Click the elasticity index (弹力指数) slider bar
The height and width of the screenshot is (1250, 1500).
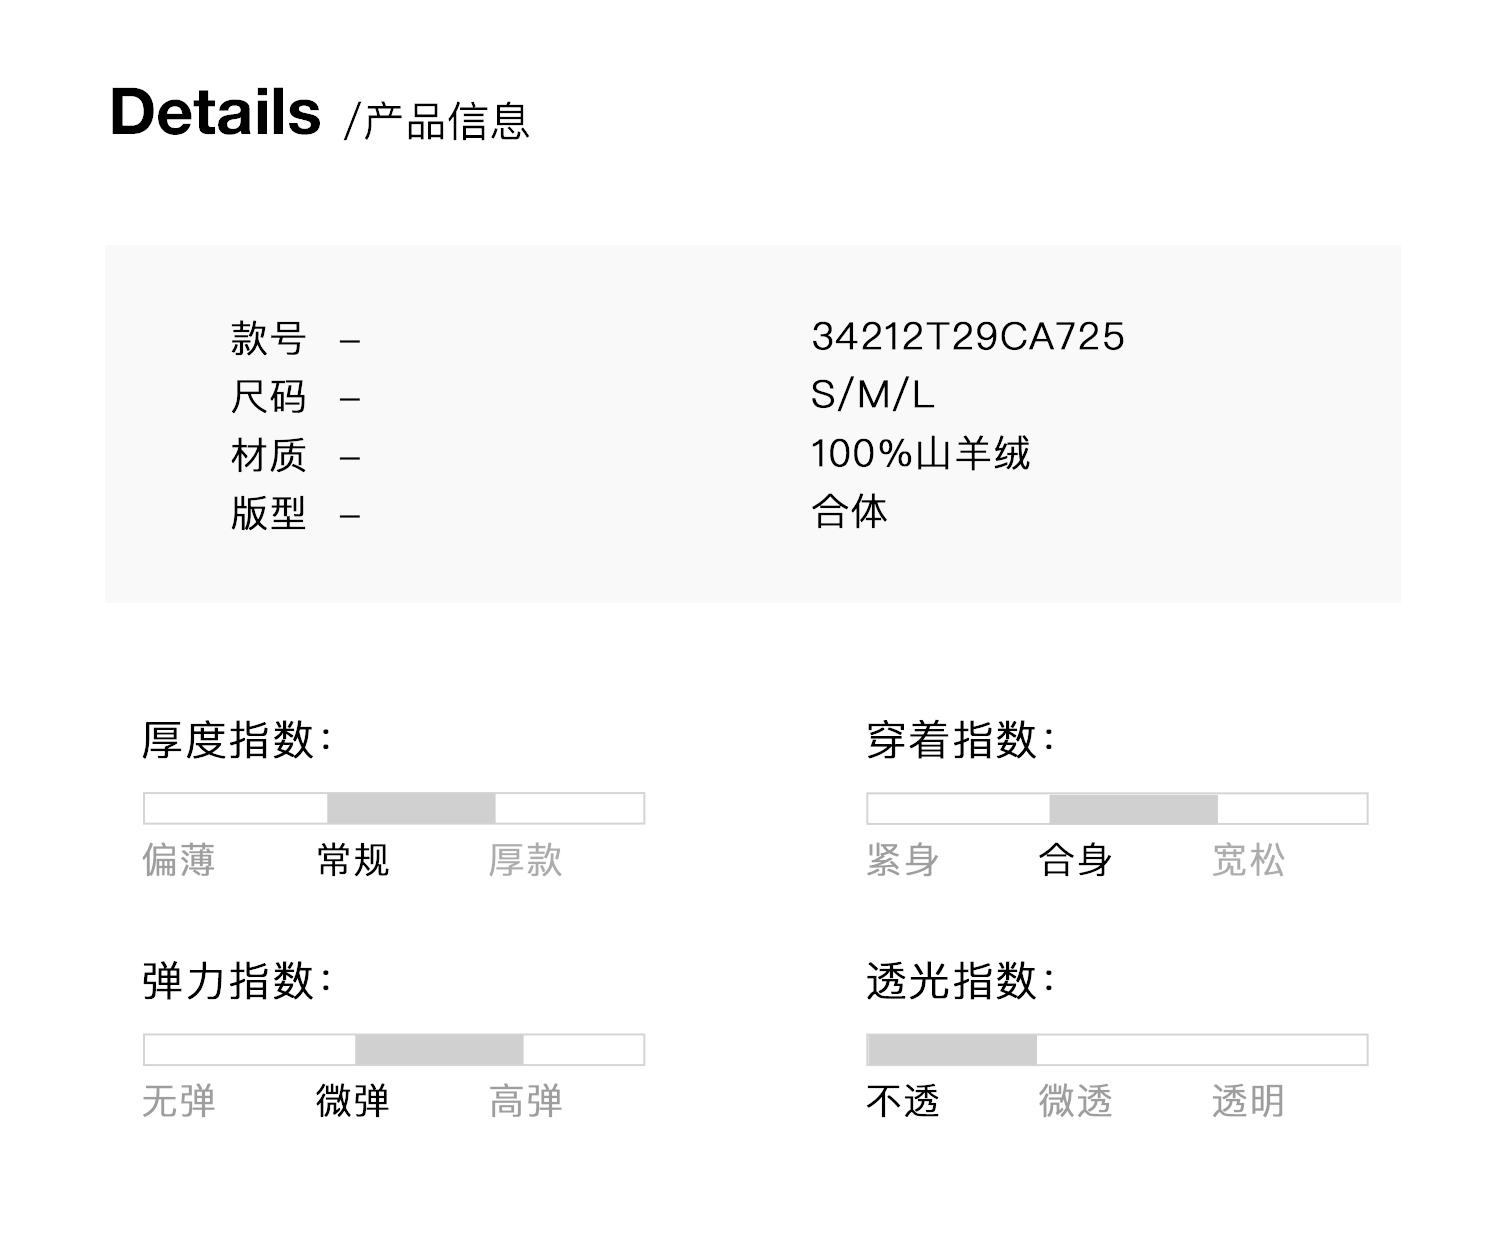394,1049
